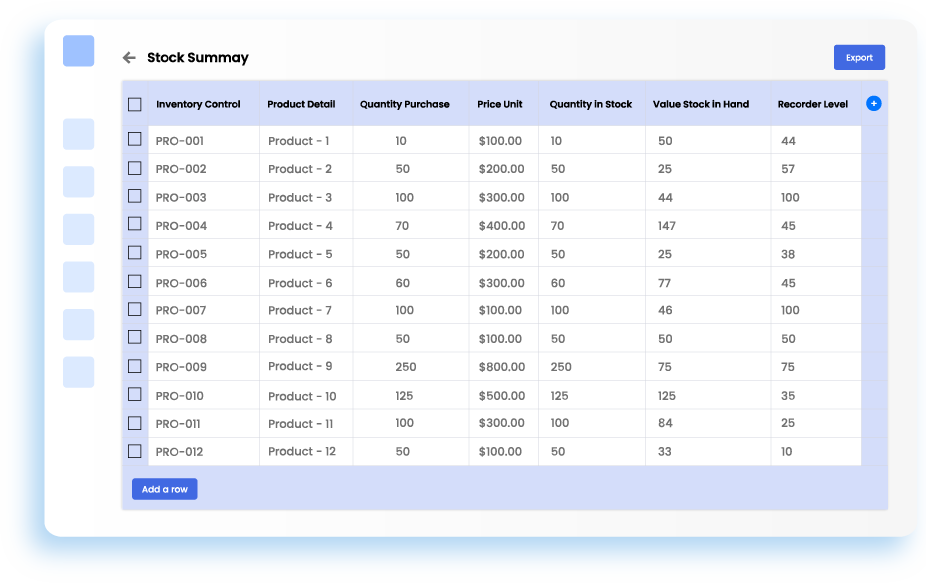Open the last sidebar placeholder icon at bottom
Viewport: 926px width, 586px height.
(78, 372)
